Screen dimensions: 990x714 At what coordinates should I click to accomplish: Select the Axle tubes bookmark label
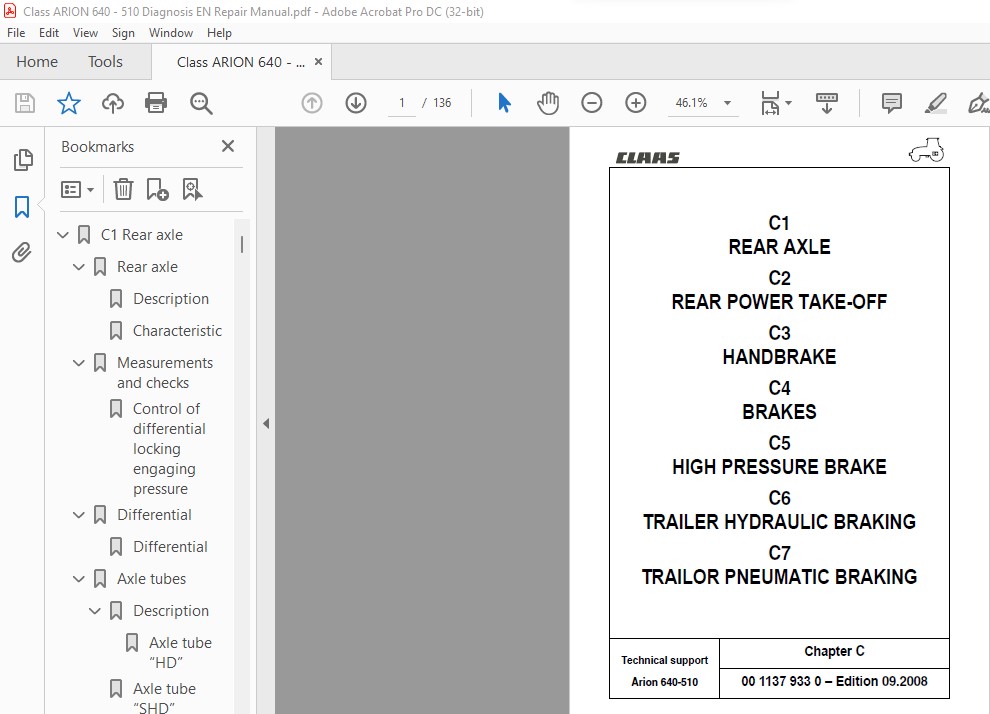(x=152, y=579)
